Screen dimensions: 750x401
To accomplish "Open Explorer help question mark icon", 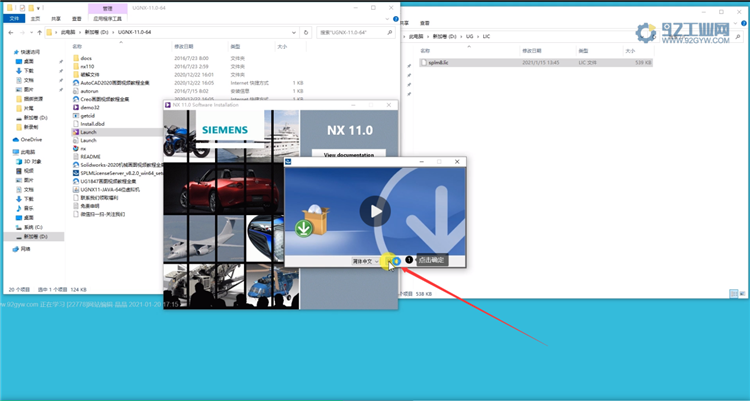I will 396,19.
